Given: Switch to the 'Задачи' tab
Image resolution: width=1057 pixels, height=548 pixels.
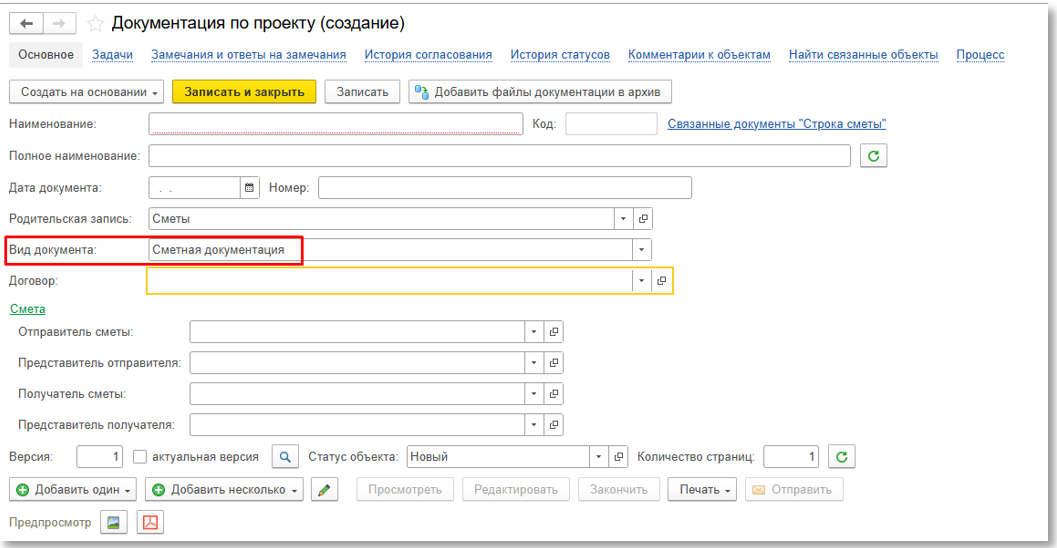Looking at the screenshot, I should point(112,55).
